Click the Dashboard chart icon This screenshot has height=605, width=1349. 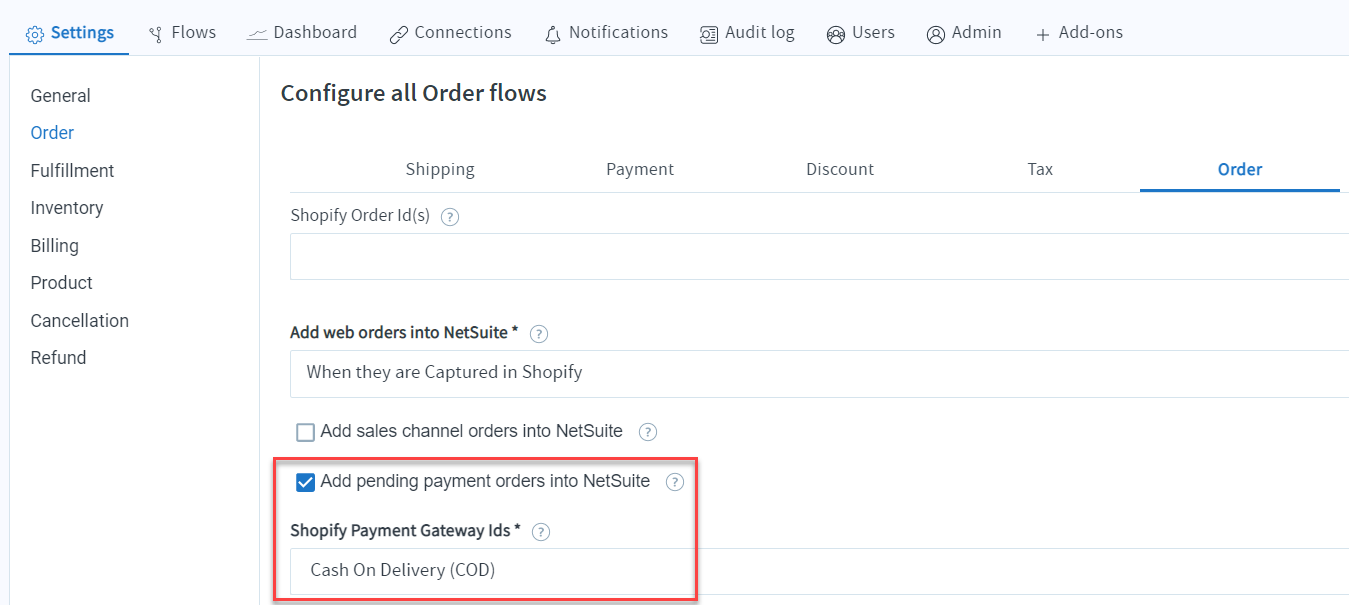point(257,34)
